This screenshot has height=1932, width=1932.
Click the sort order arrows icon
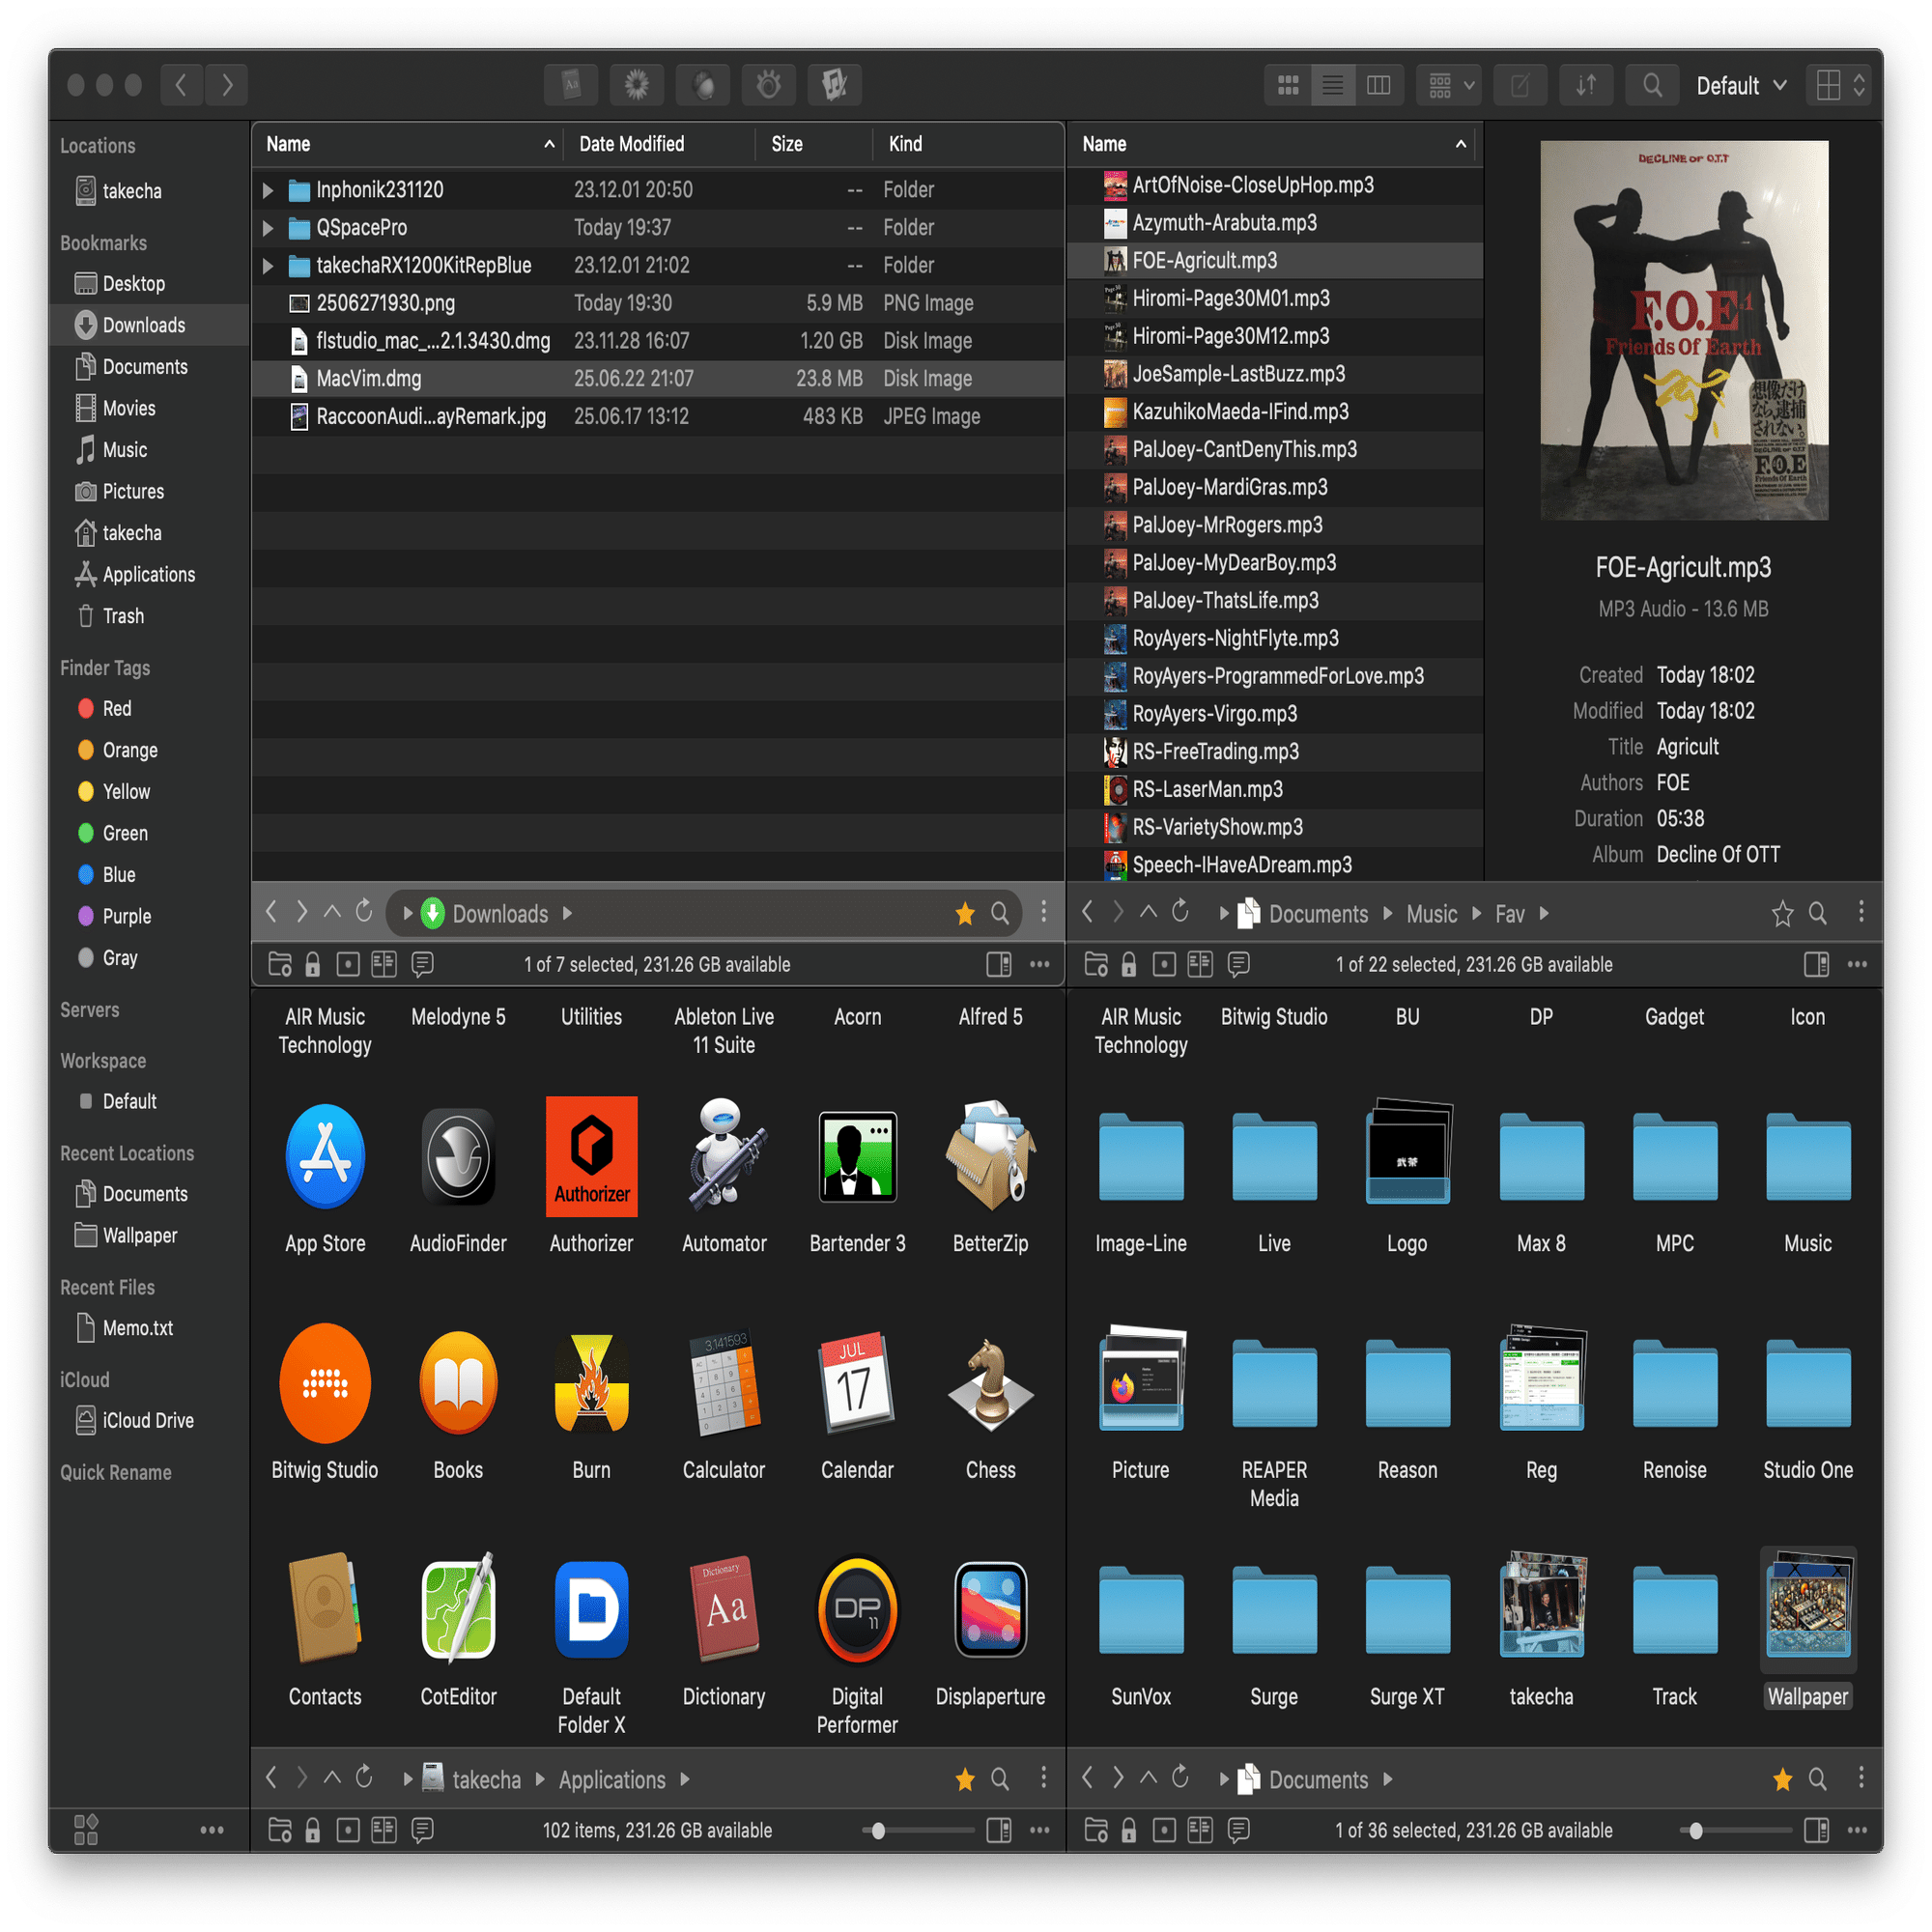pos(1586,85)
